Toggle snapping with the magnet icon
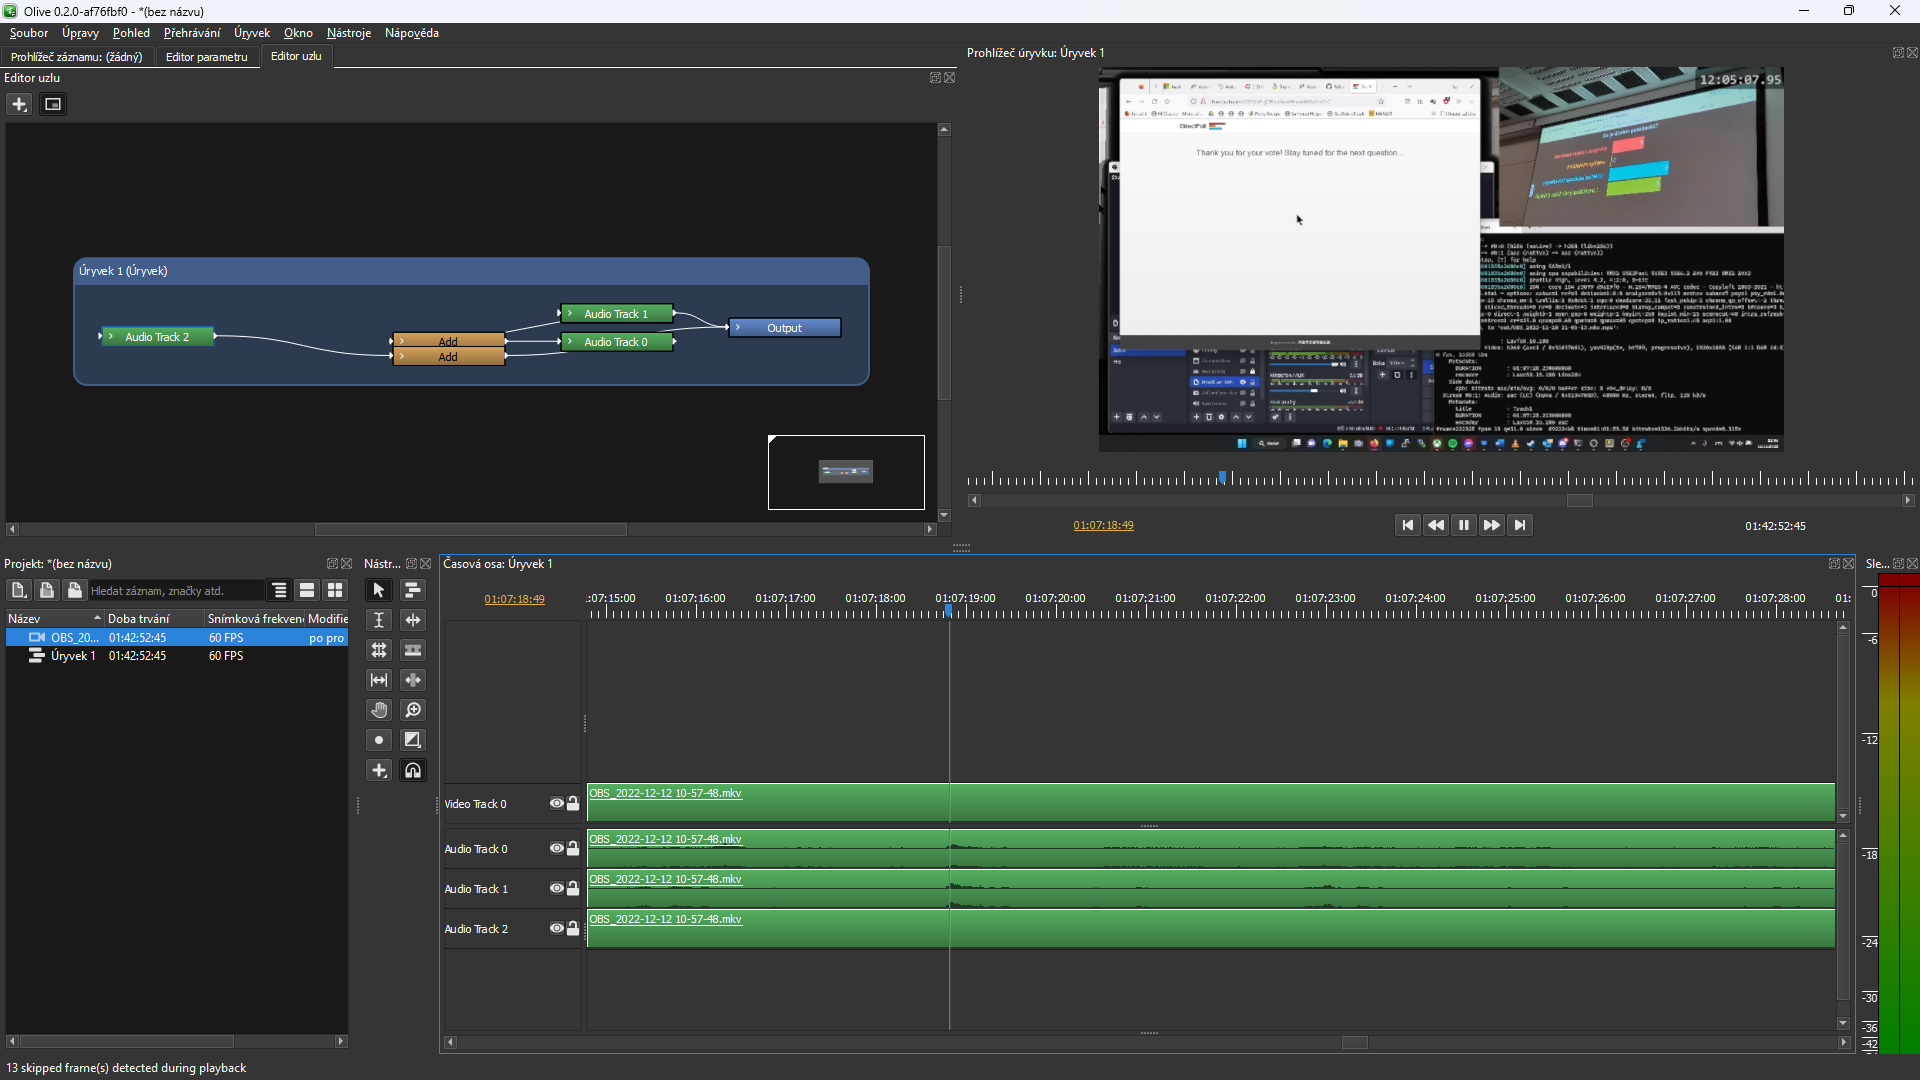This screenshot has width=1920, height=1080. [413, 771]
